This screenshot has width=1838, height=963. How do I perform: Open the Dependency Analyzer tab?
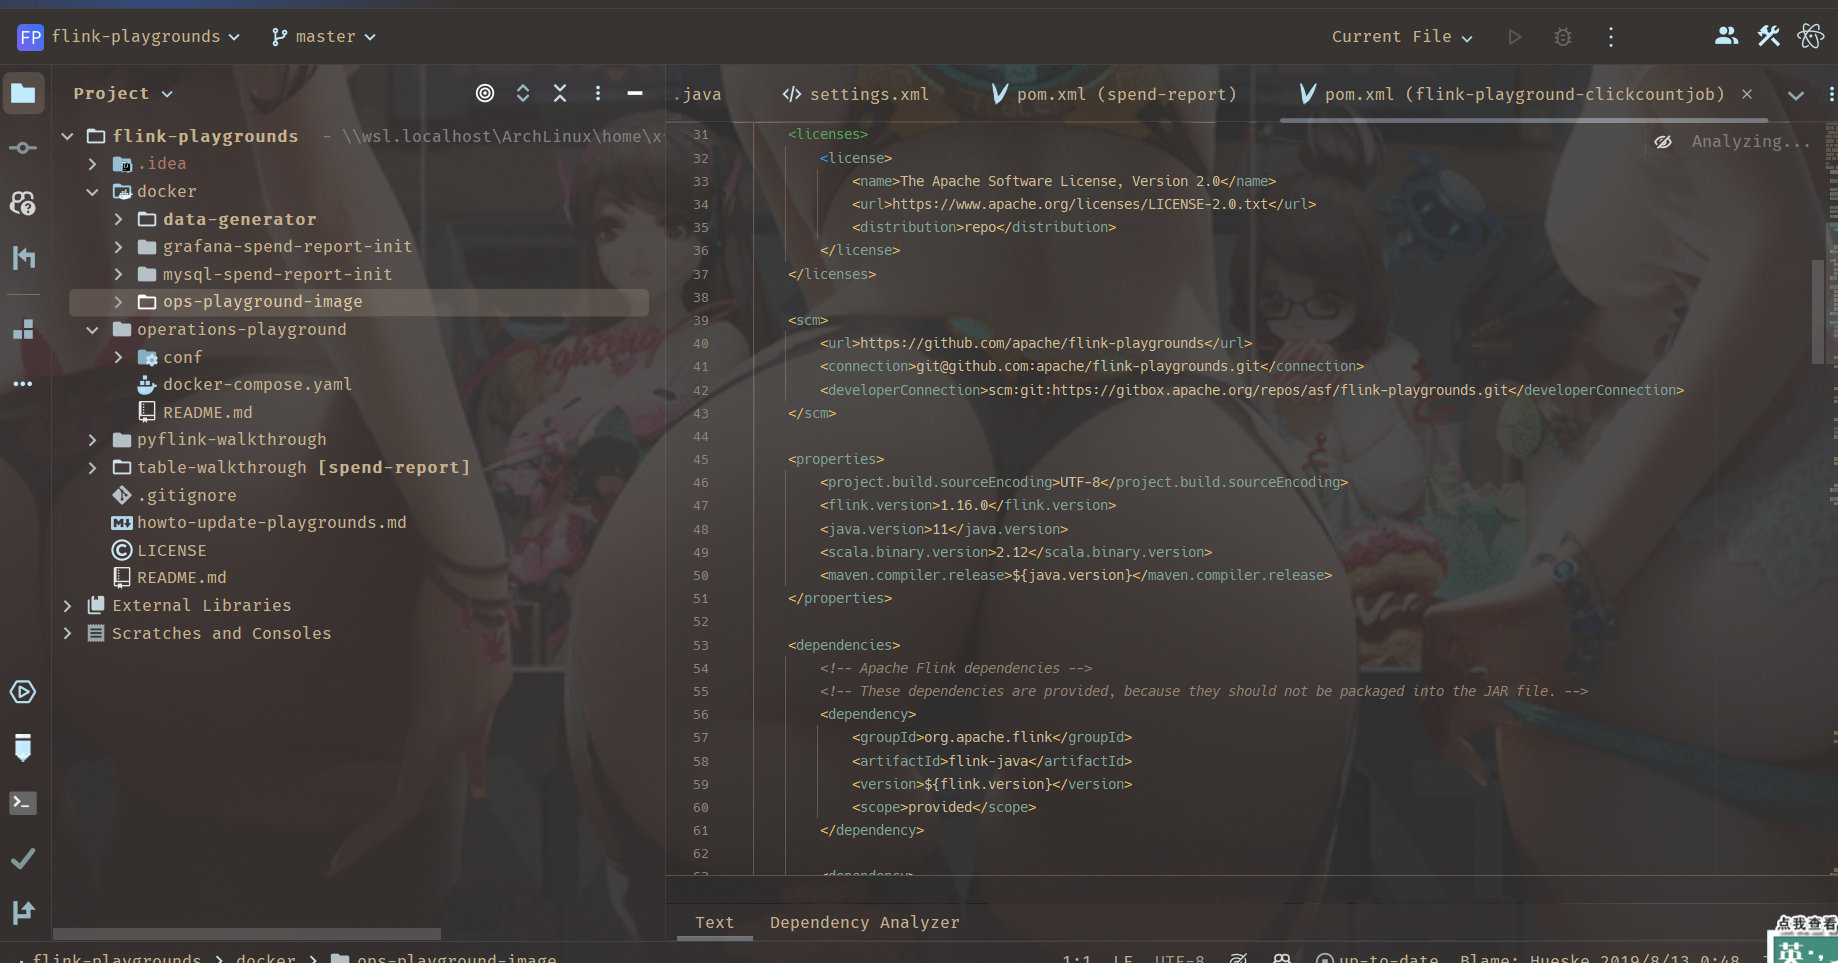[864, 922]
